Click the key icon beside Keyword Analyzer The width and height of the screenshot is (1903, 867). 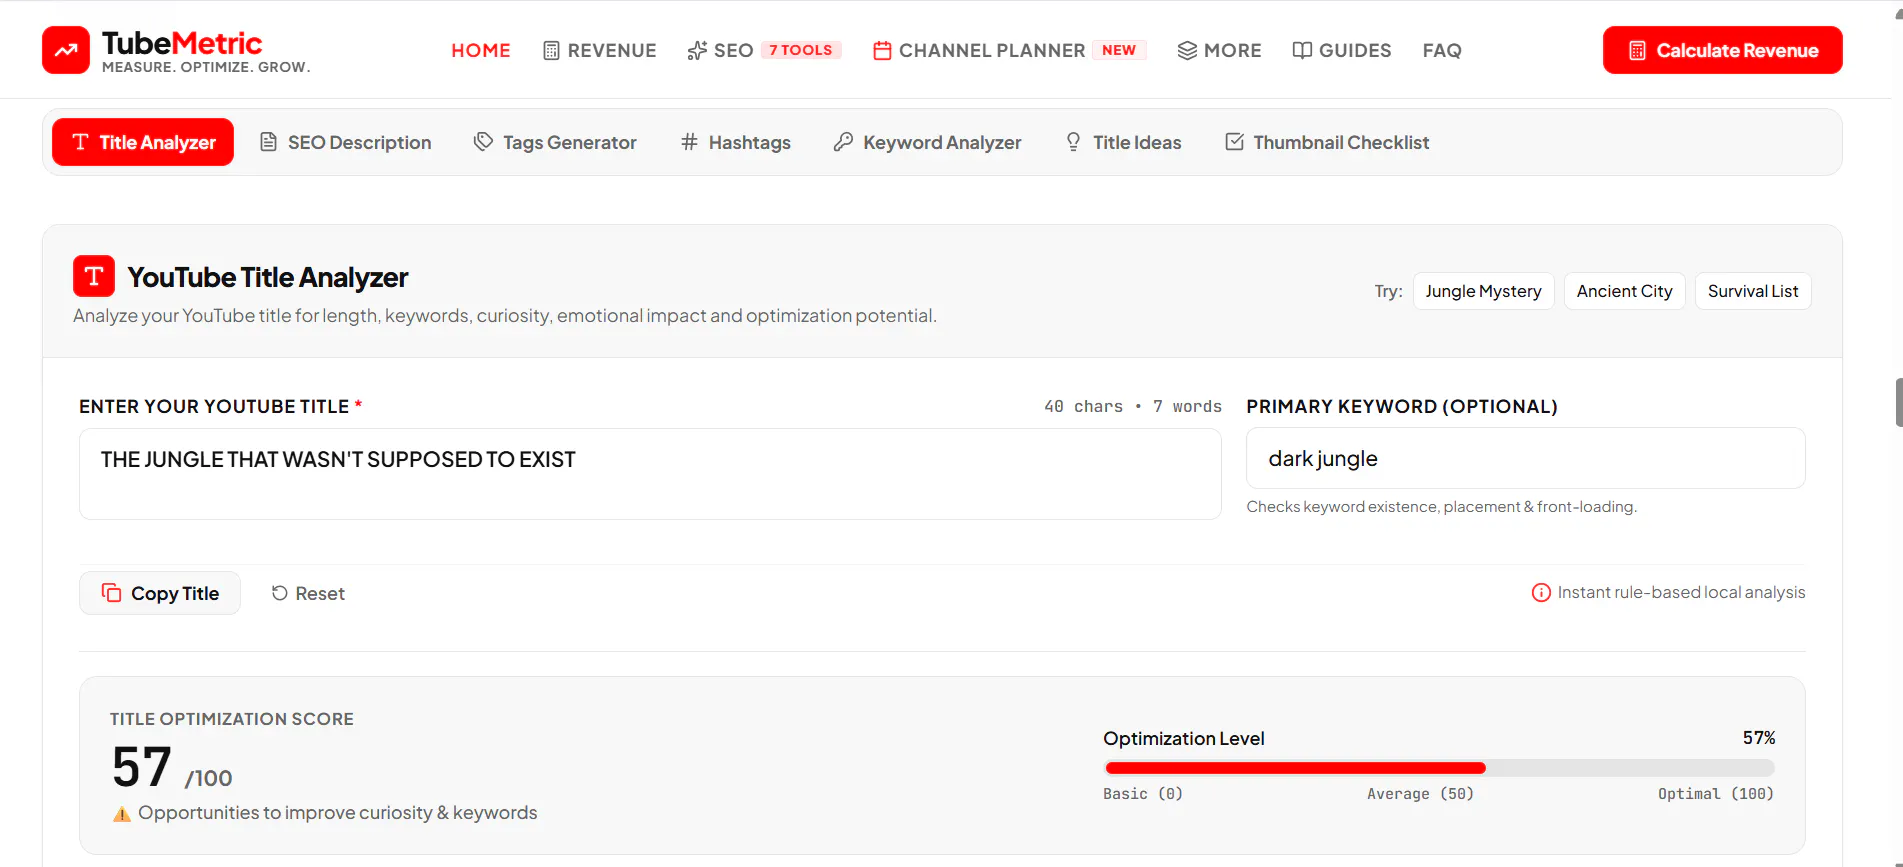[x=843, y=142]
